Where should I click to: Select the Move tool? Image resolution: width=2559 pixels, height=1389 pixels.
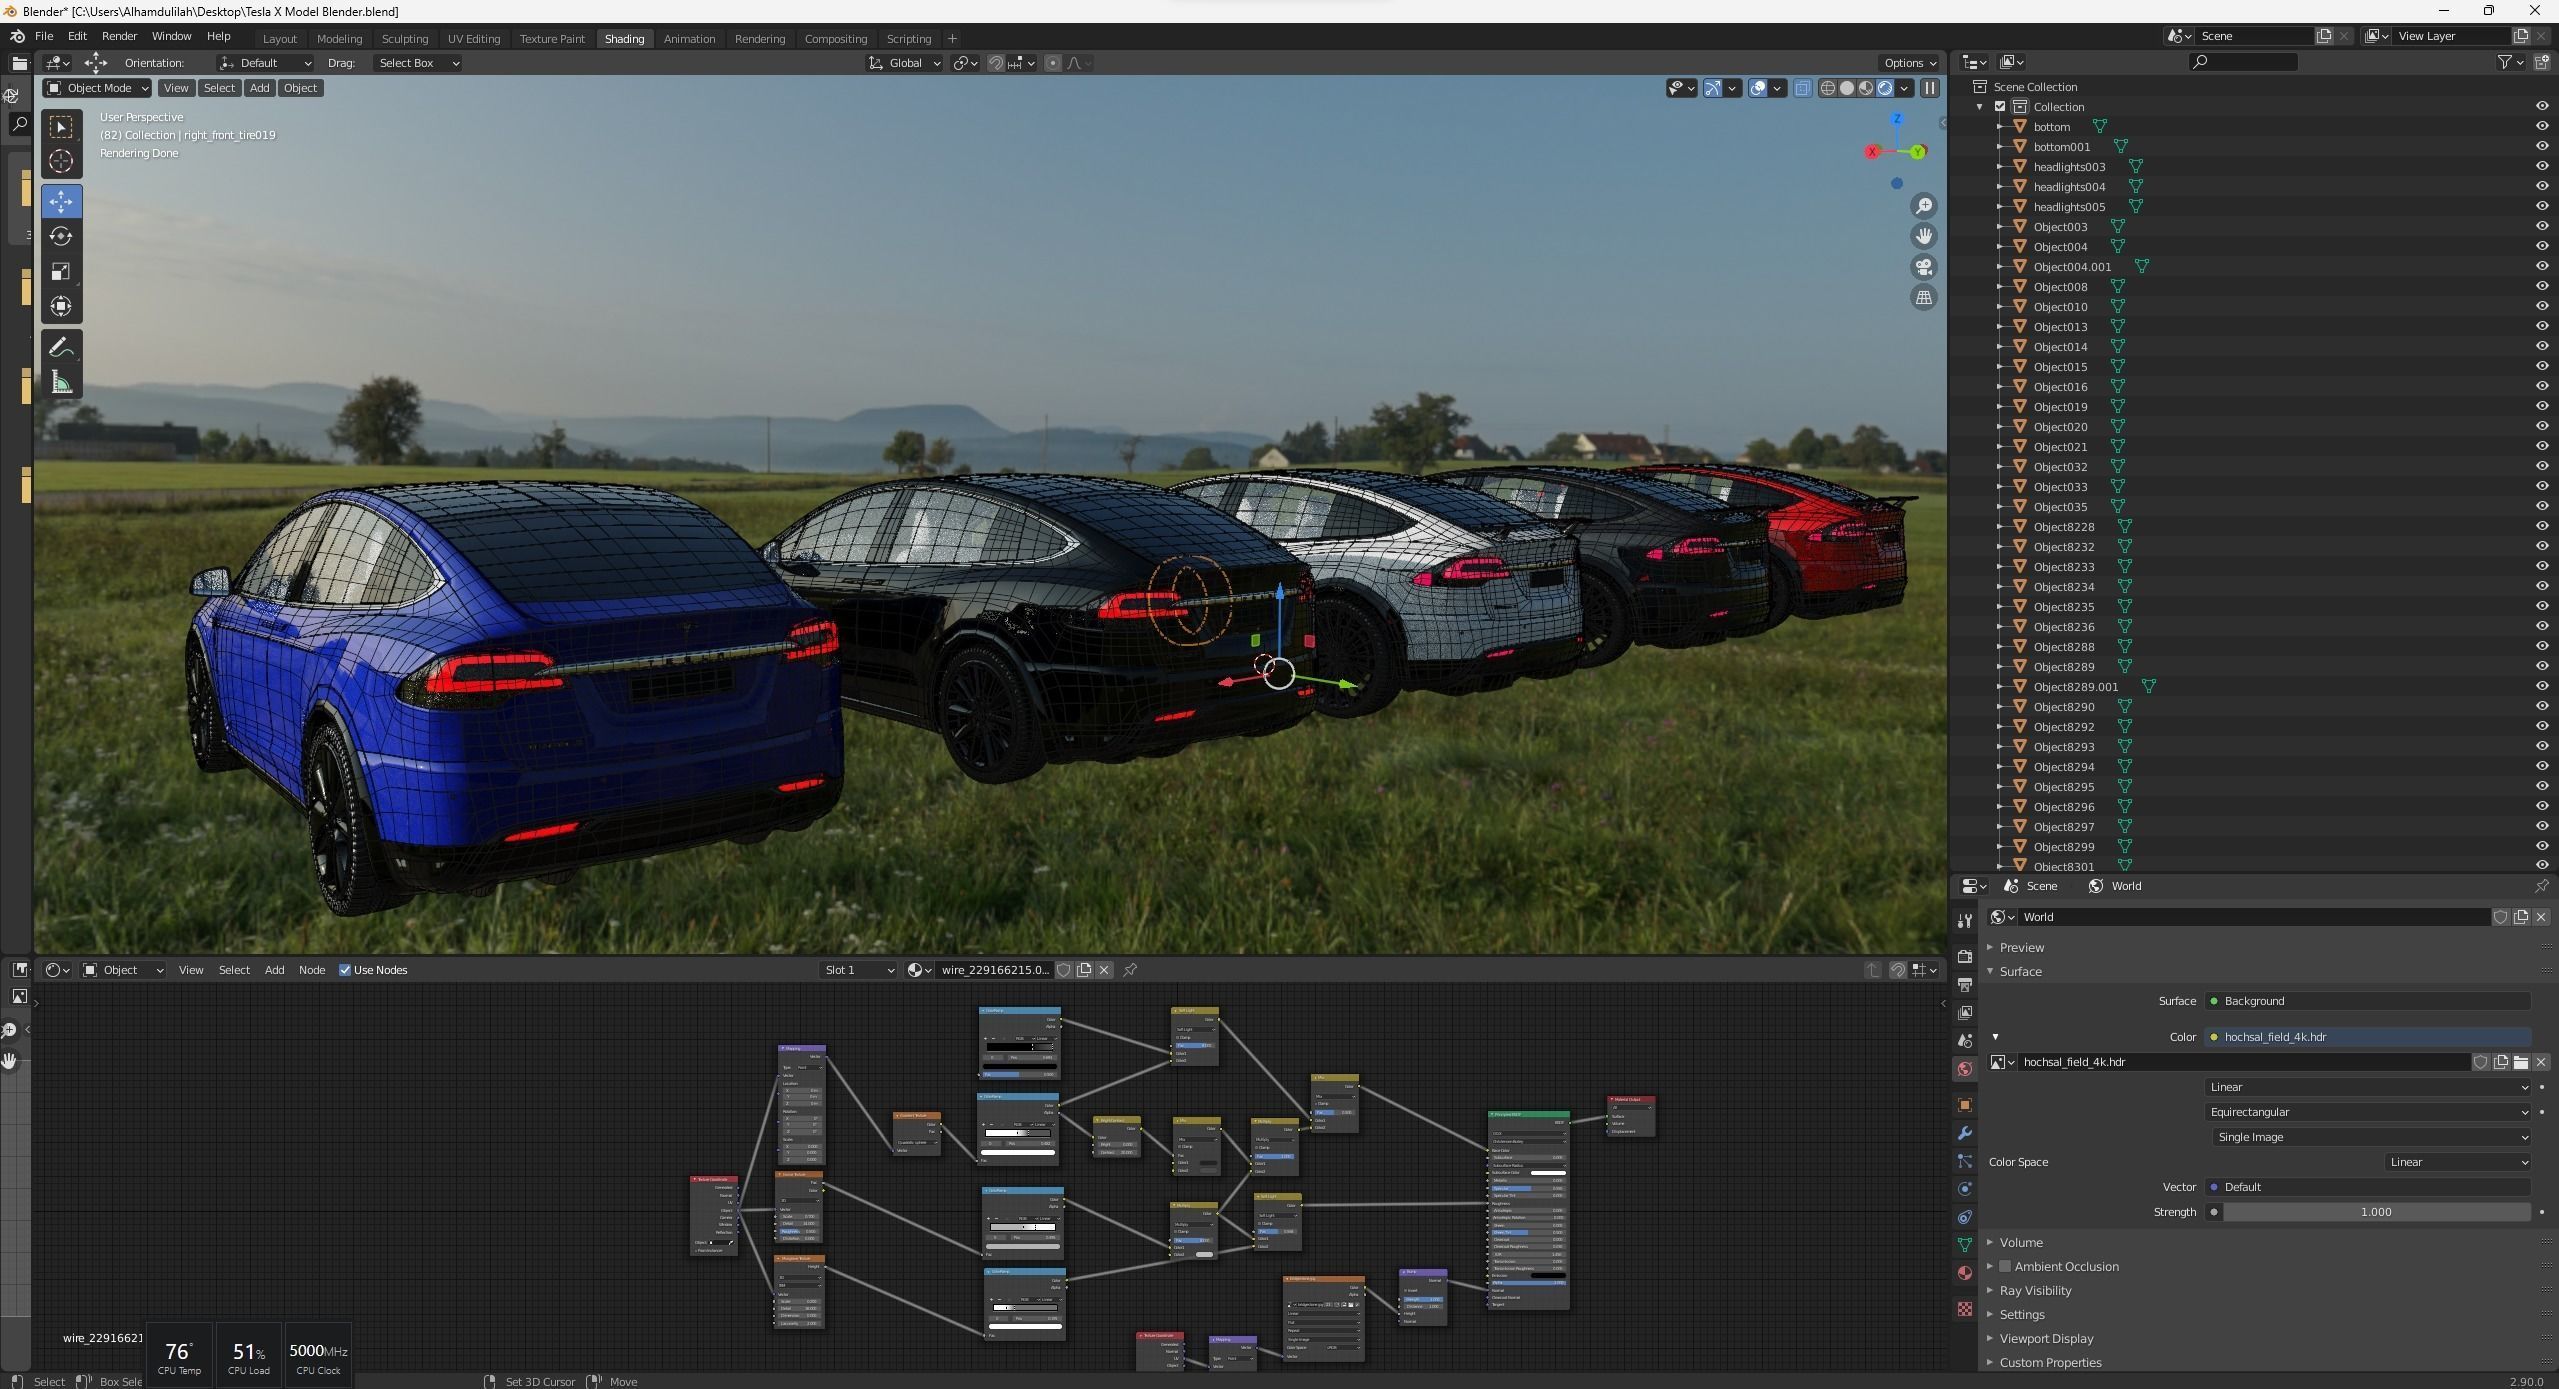[61, 201]
